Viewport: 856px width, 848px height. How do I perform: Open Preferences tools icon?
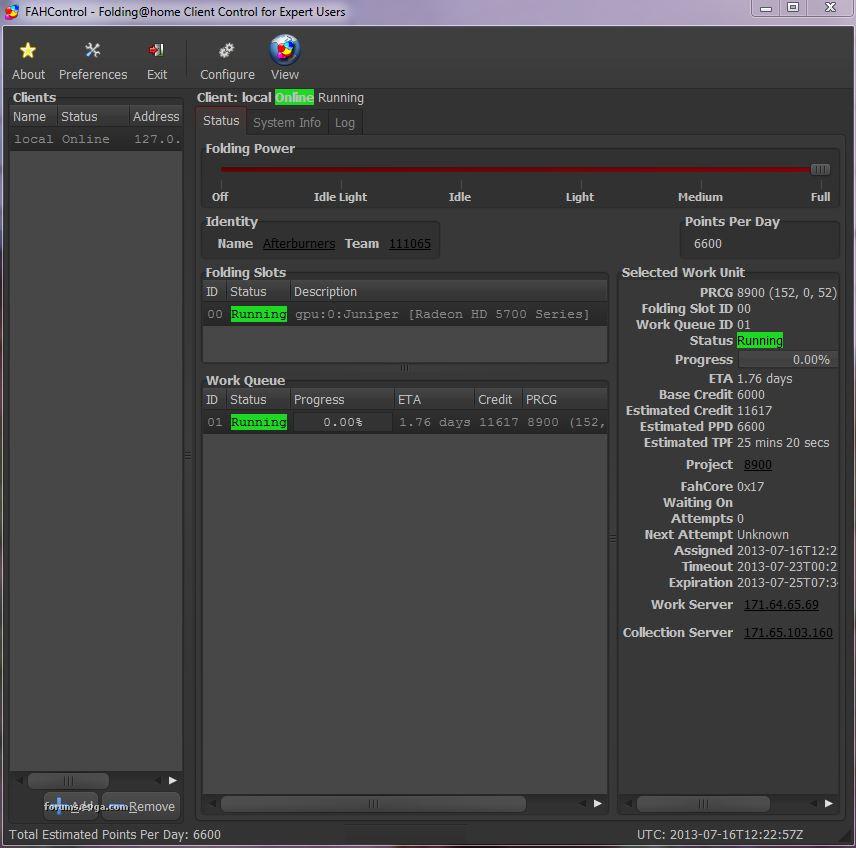93,51
